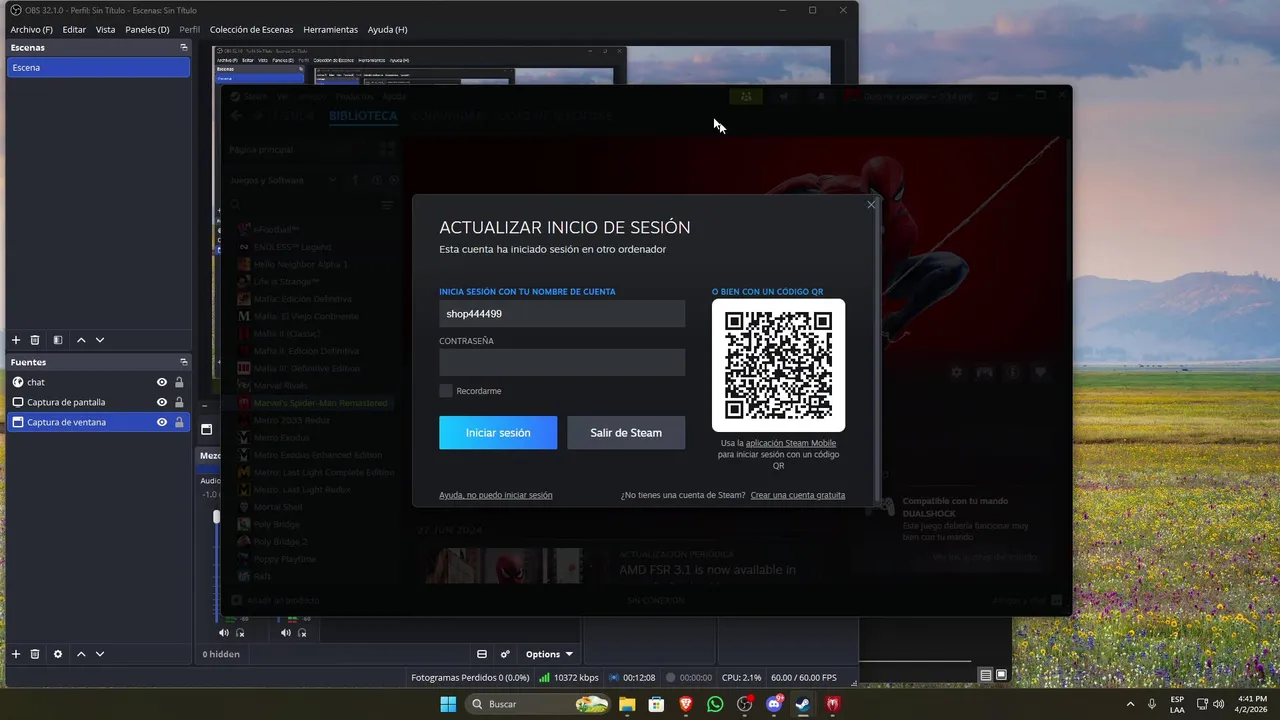Remove selected scene with trash icon in Escenas

coord(35,340)
